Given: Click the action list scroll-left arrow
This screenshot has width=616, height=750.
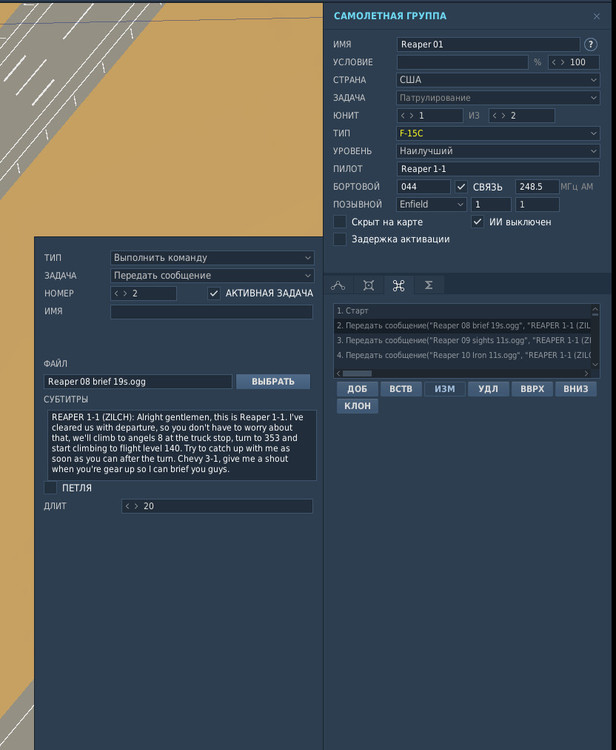Looking at the screenshot, I should [x=339, y=373].
